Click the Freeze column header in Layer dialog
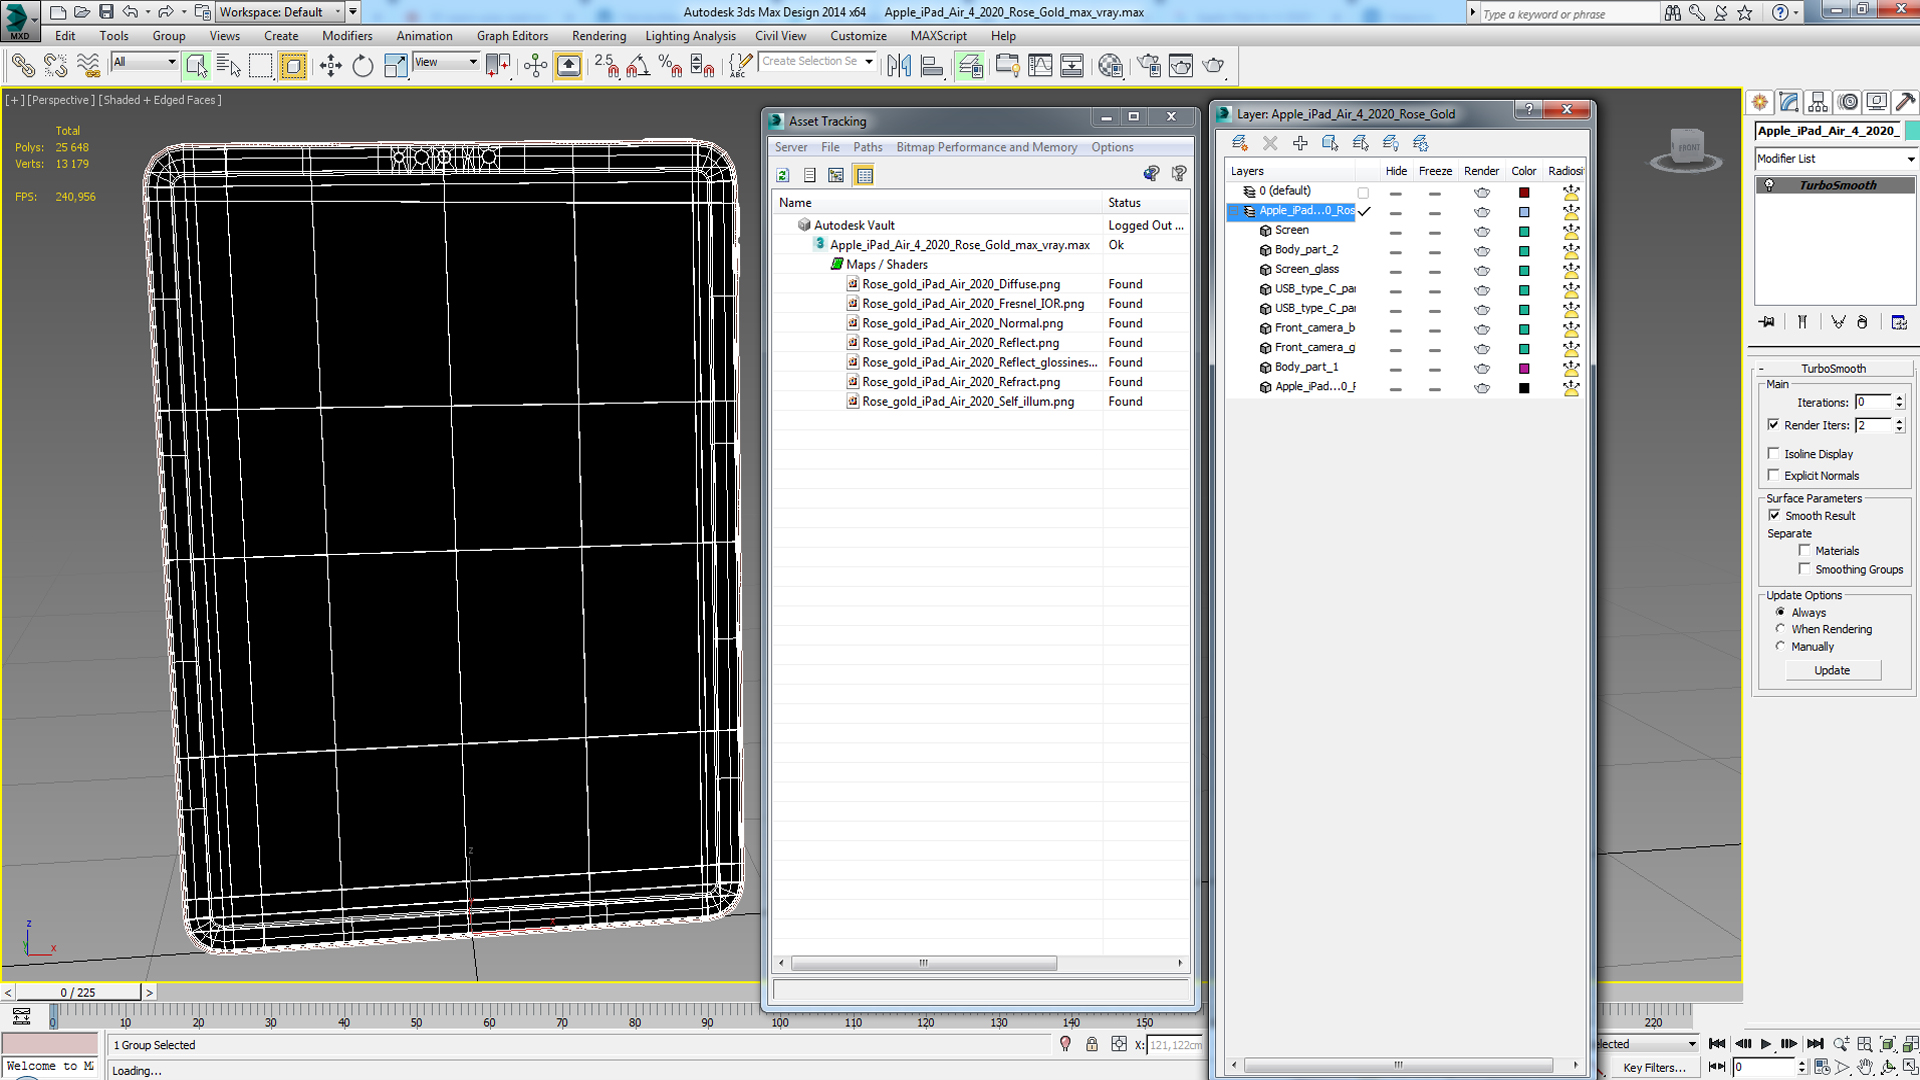Screen dimensions: 1920x1080 tap(1435, 171)
